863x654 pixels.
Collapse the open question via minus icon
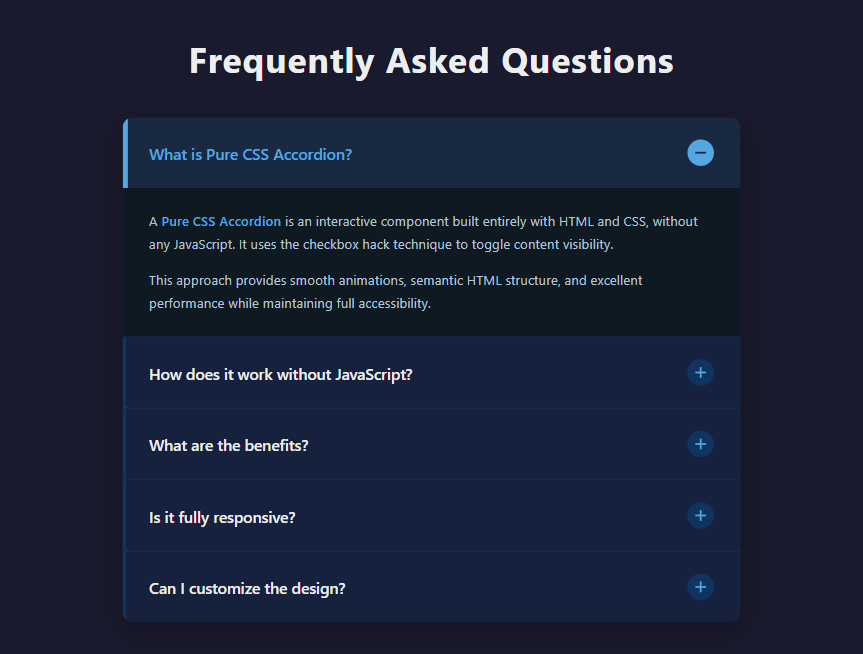[x=700, y=153]
